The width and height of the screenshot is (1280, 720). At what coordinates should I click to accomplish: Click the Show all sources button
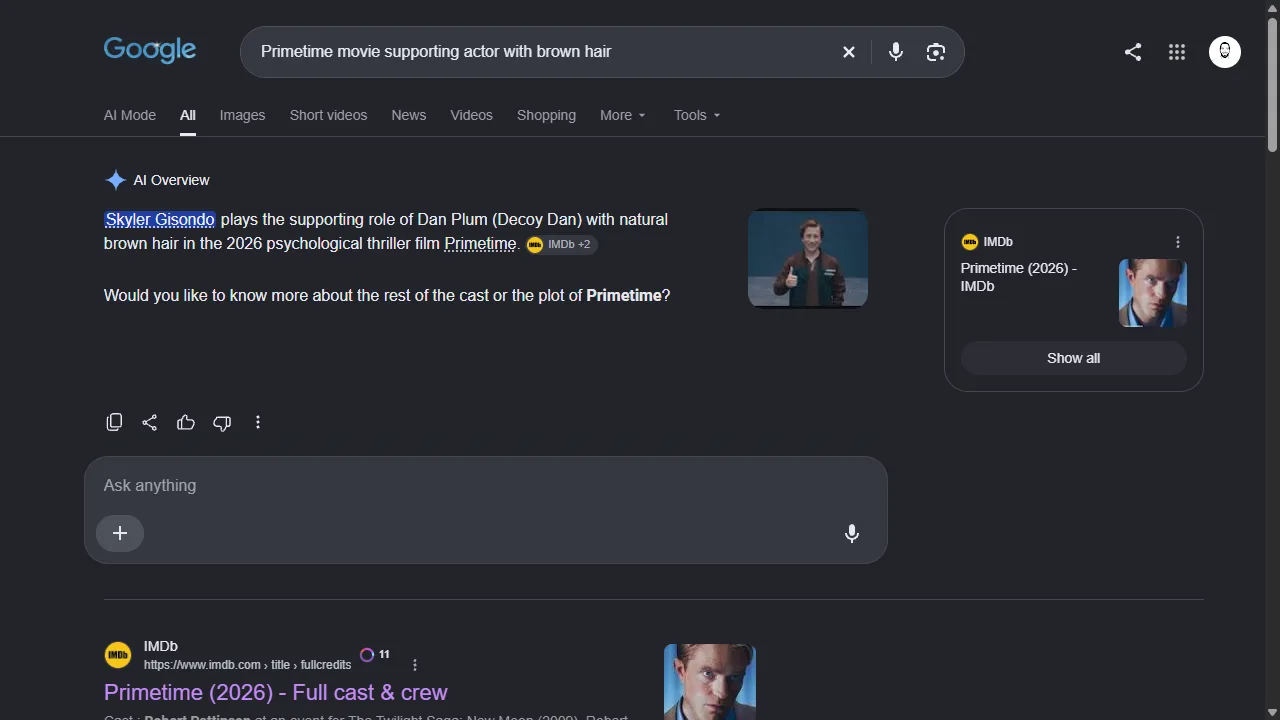1074,358
